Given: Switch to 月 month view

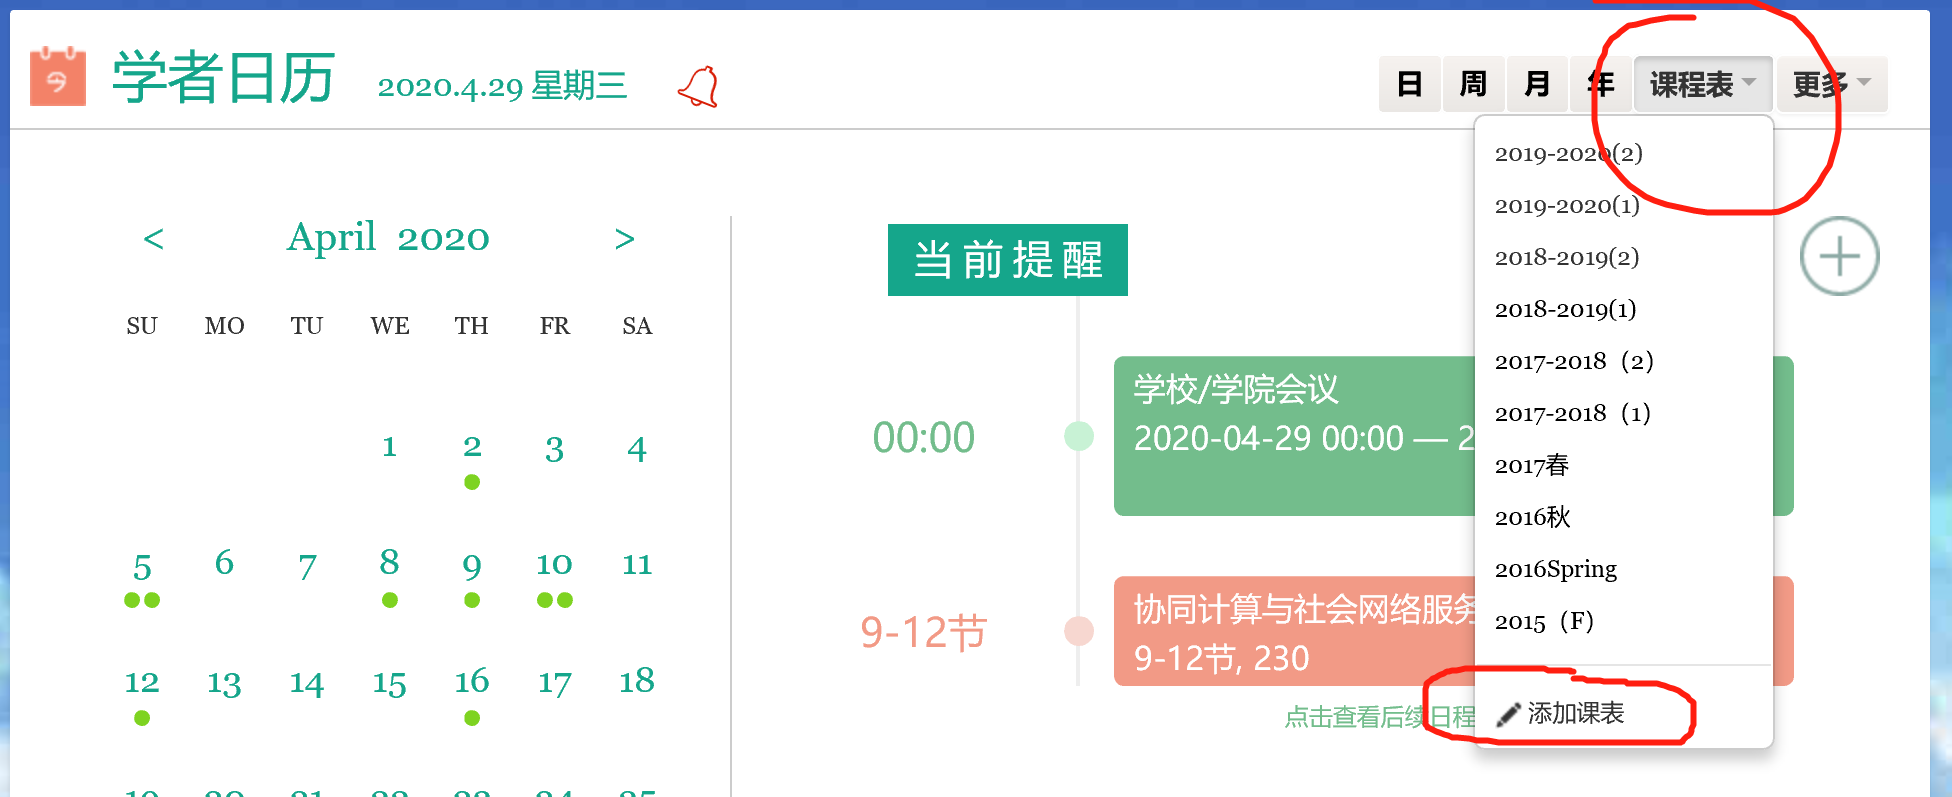Looking at the screenshot, I should [1537, 84].
